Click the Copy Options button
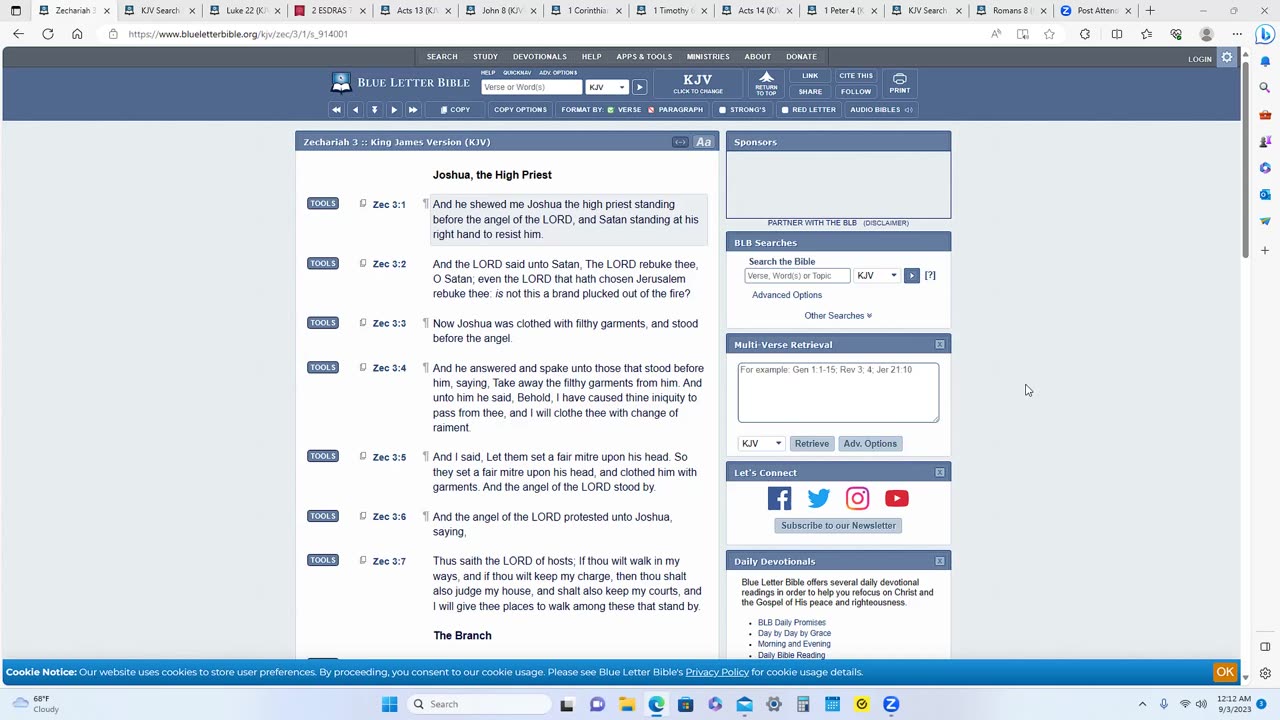This screenshot has width=1280, height=720. click(520, 110)
